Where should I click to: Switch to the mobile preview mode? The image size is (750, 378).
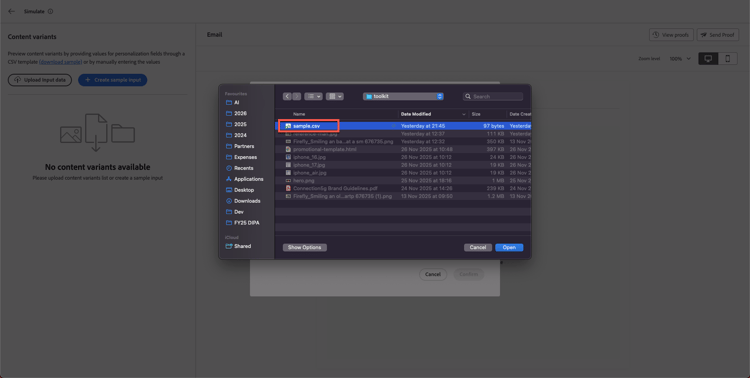pyautogui.click(x=728, y=58)
